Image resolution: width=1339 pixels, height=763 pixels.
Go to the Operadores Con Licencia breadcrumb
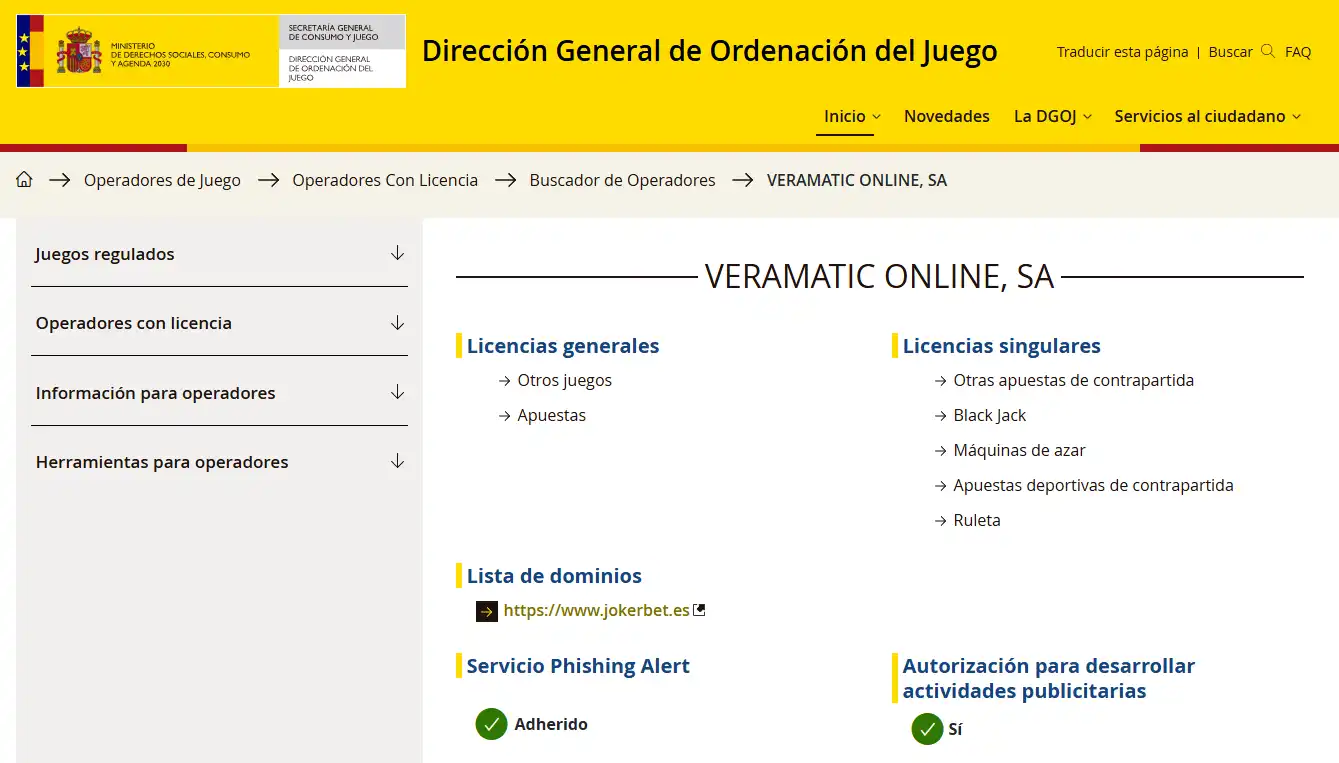click(x=385, y=180)
